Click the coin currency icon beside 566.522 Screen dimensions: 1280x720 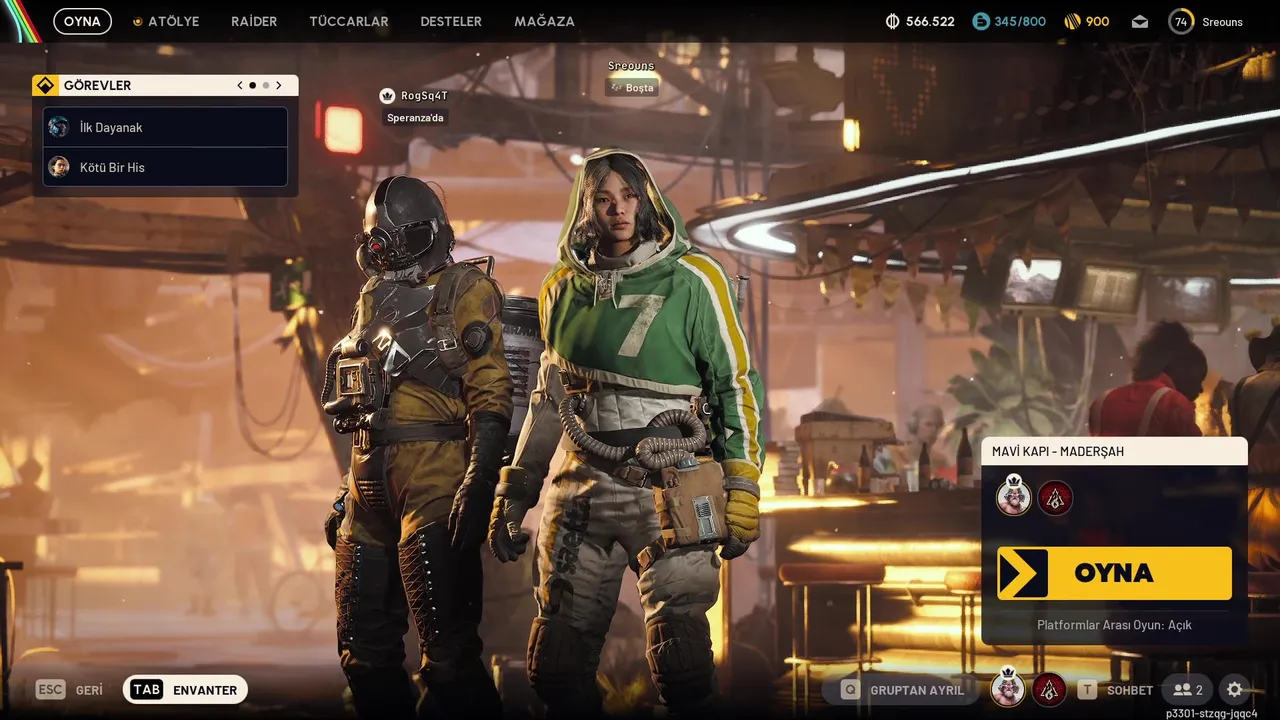[x=893, y=21]
